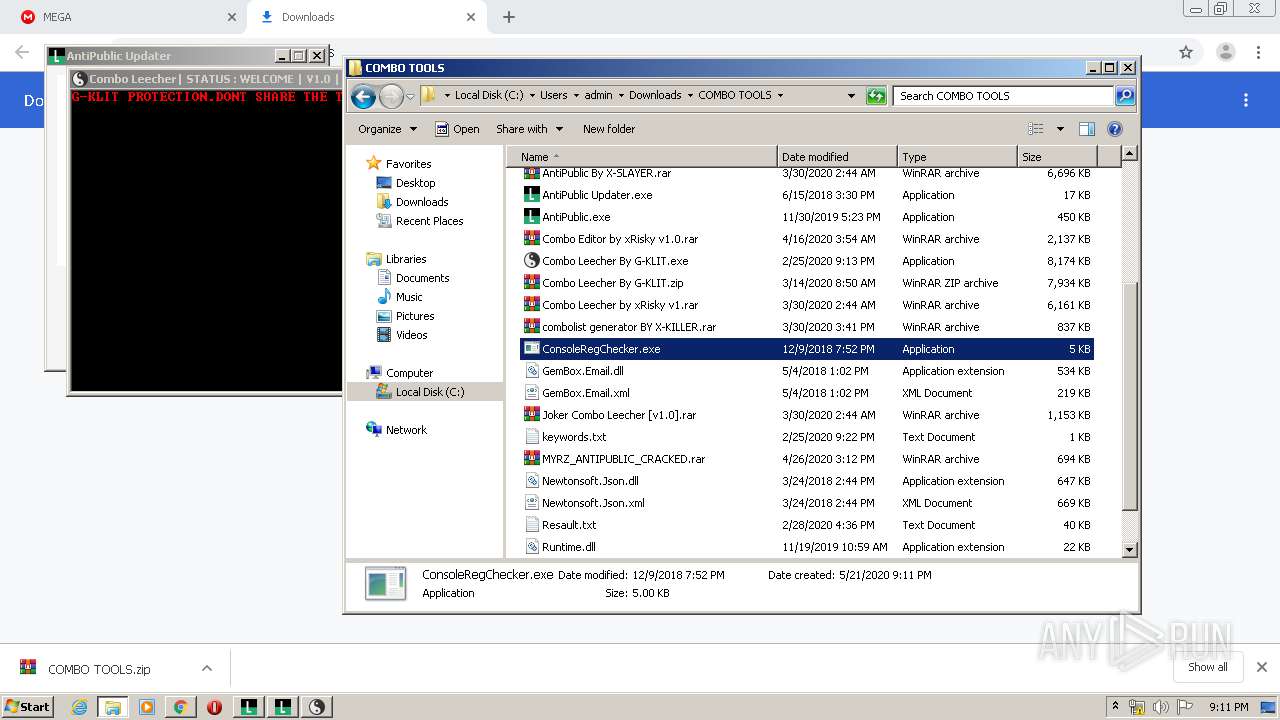
Task: Switch to the Downloads browser tab
Action: click(365, 17)
